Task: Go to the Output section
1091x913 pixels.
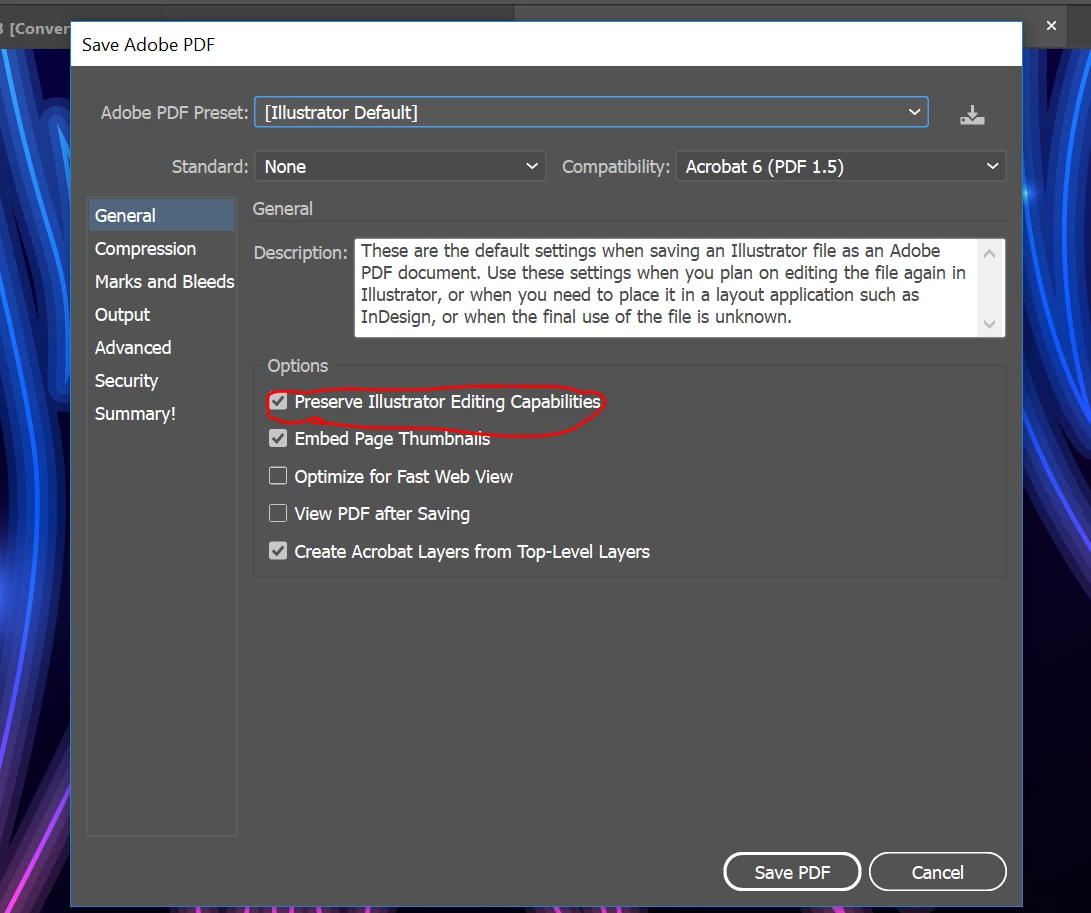Action: coord(161,315)
